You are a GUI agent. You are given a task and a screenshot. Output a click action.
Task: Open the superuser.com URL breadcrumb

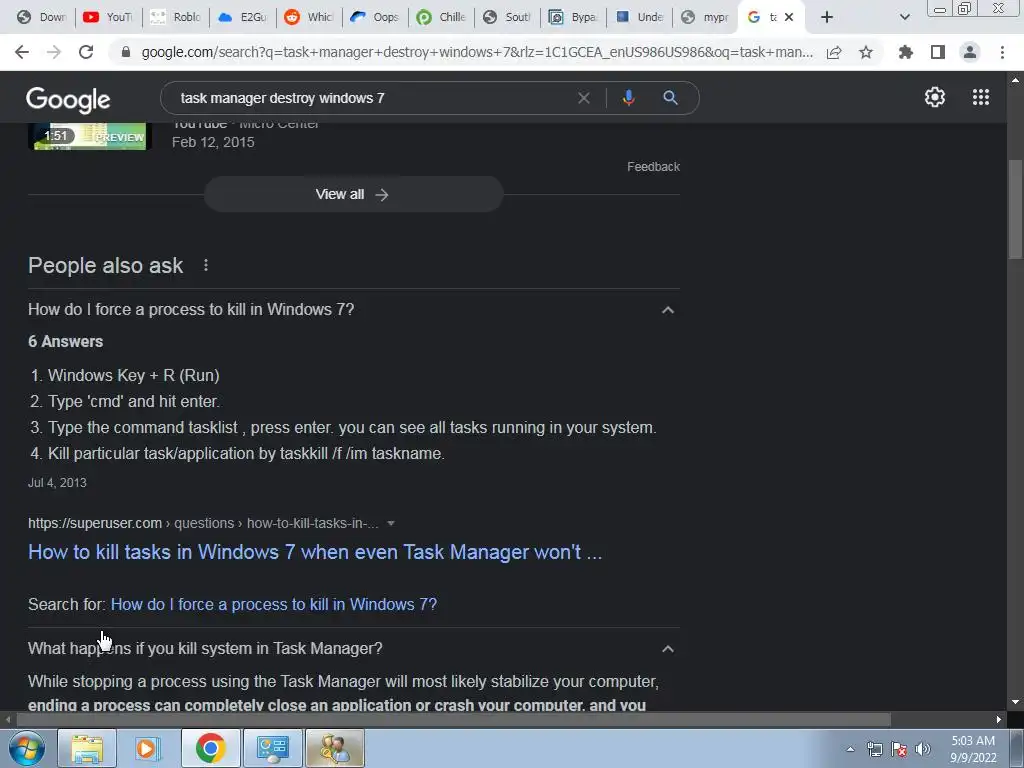point(203,523)
